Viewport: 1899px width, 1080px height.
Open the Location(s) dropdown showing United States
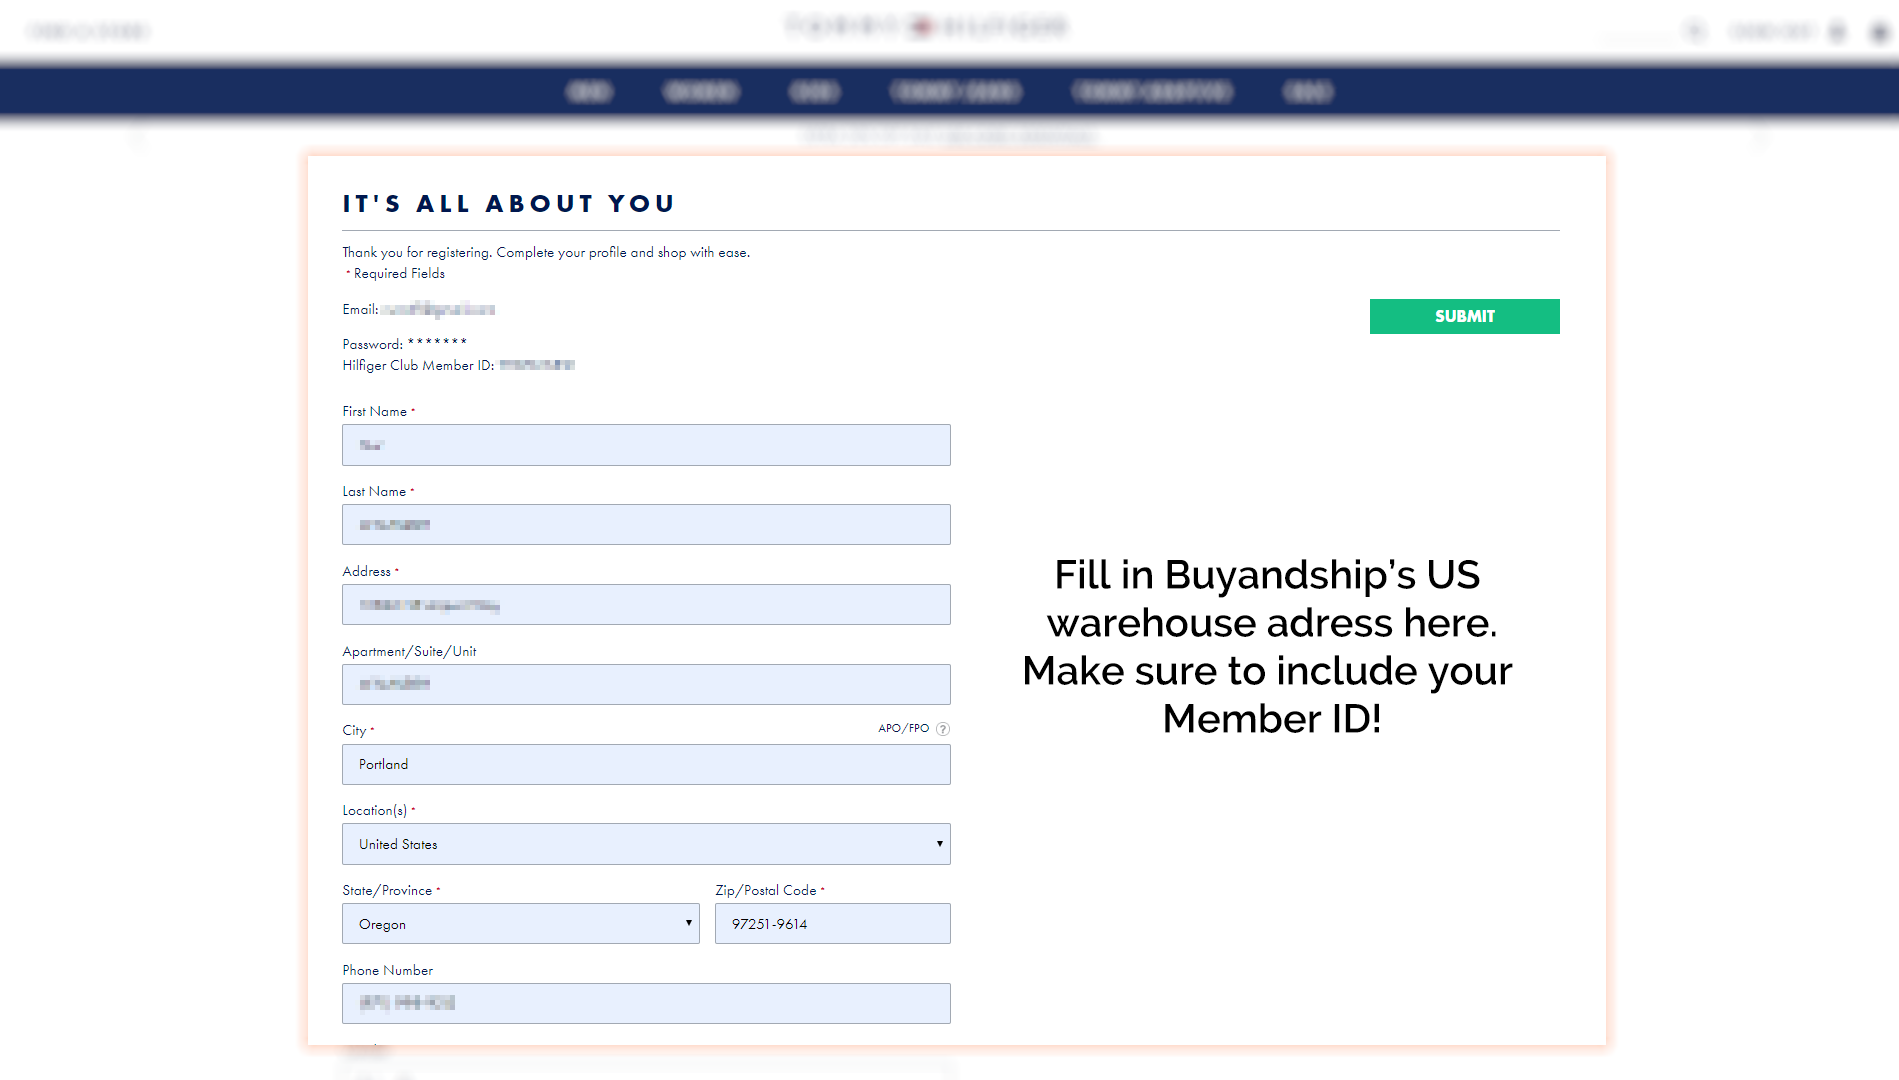646,844
